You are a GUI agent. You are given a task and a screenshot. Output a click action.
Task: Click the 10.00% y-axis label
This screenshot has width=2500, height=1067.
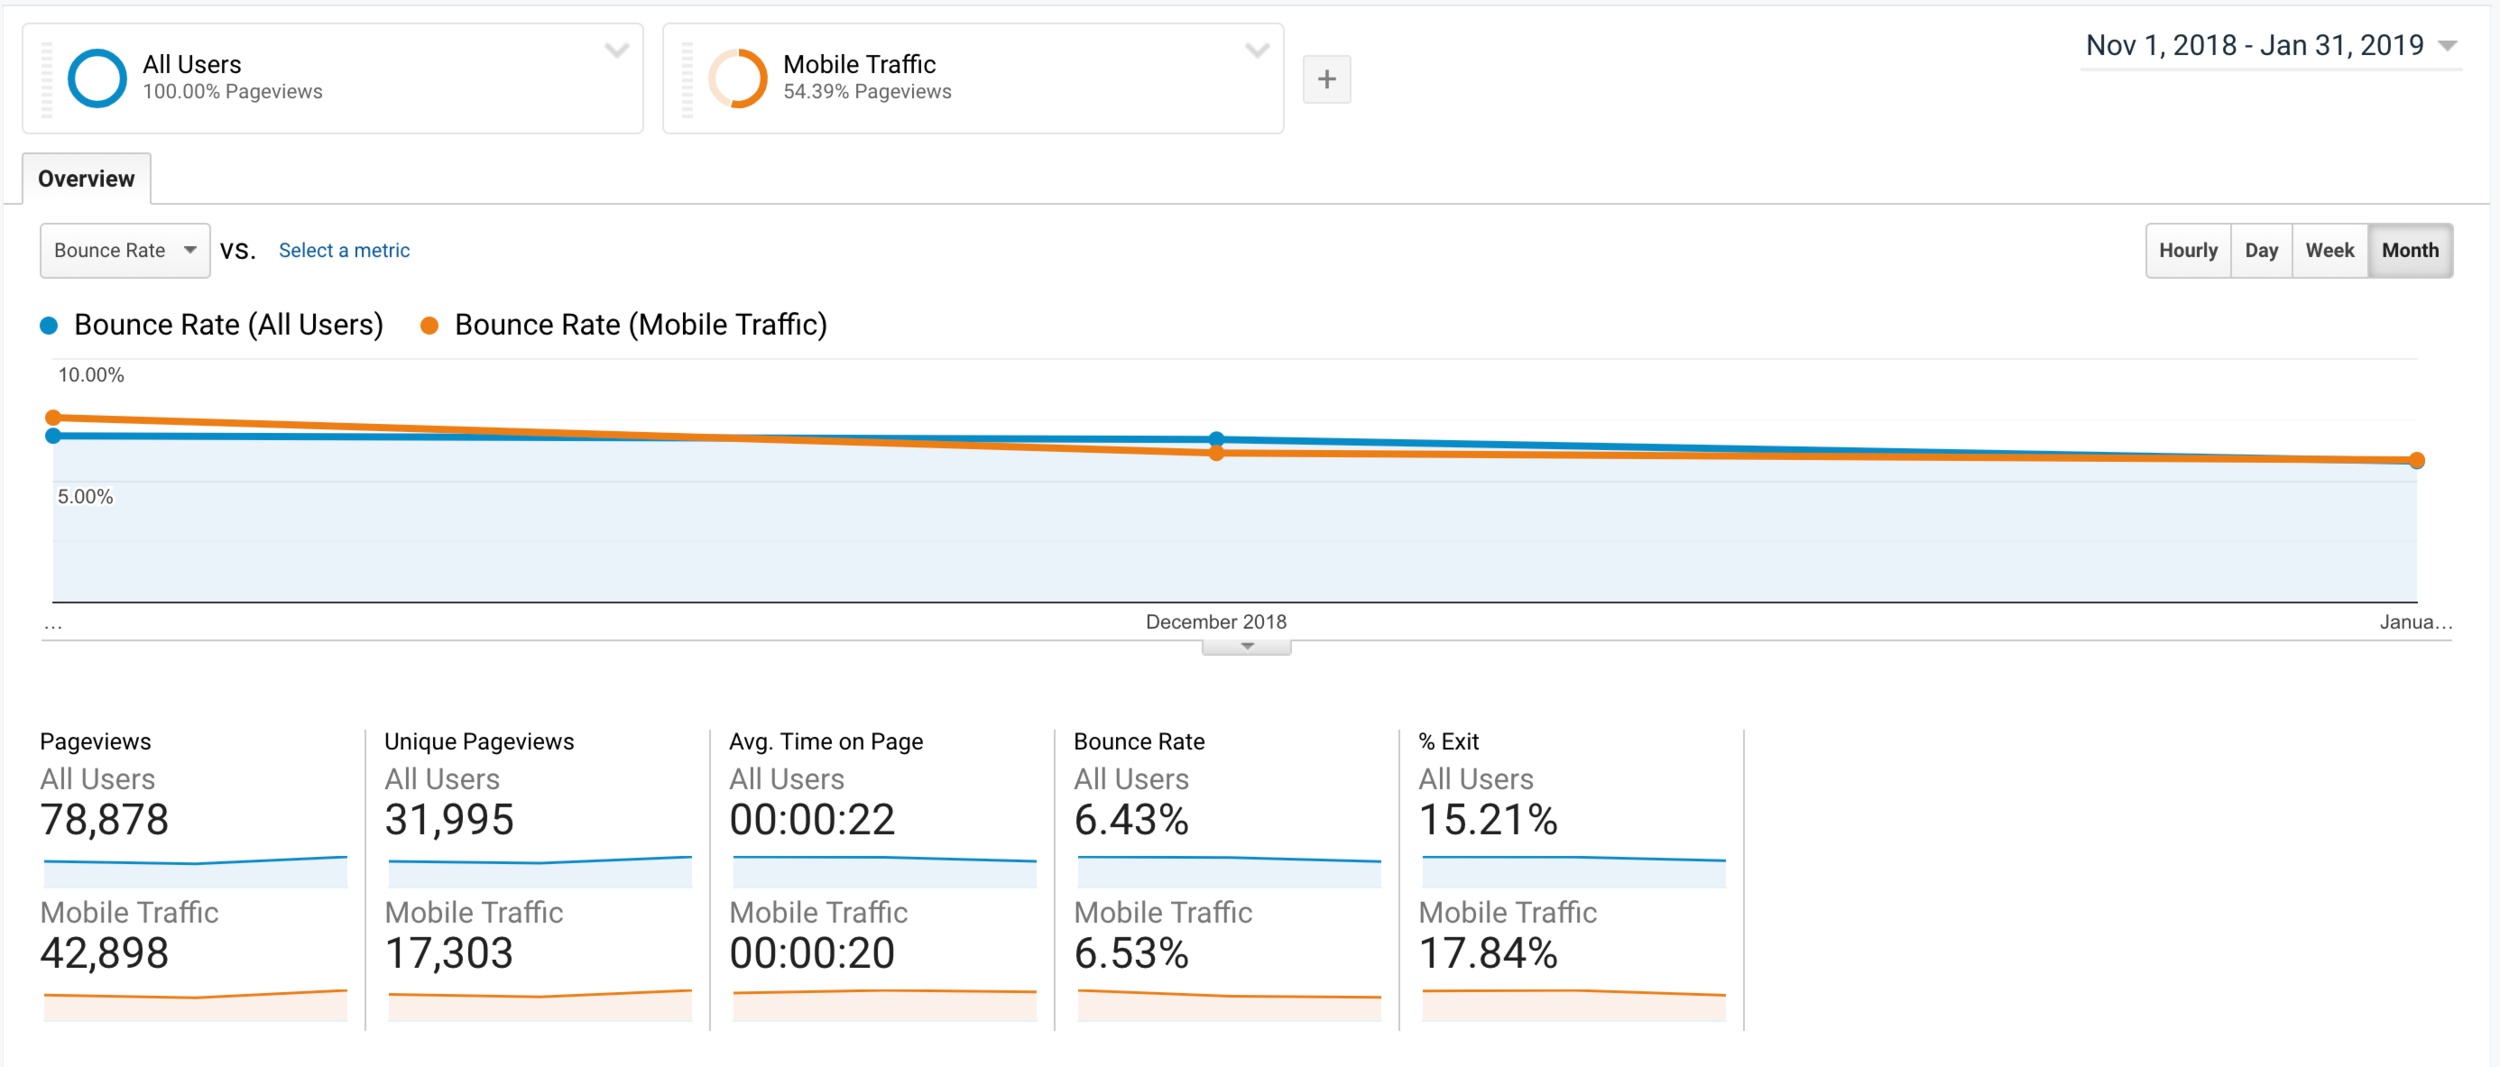click(x=91, y=375)
